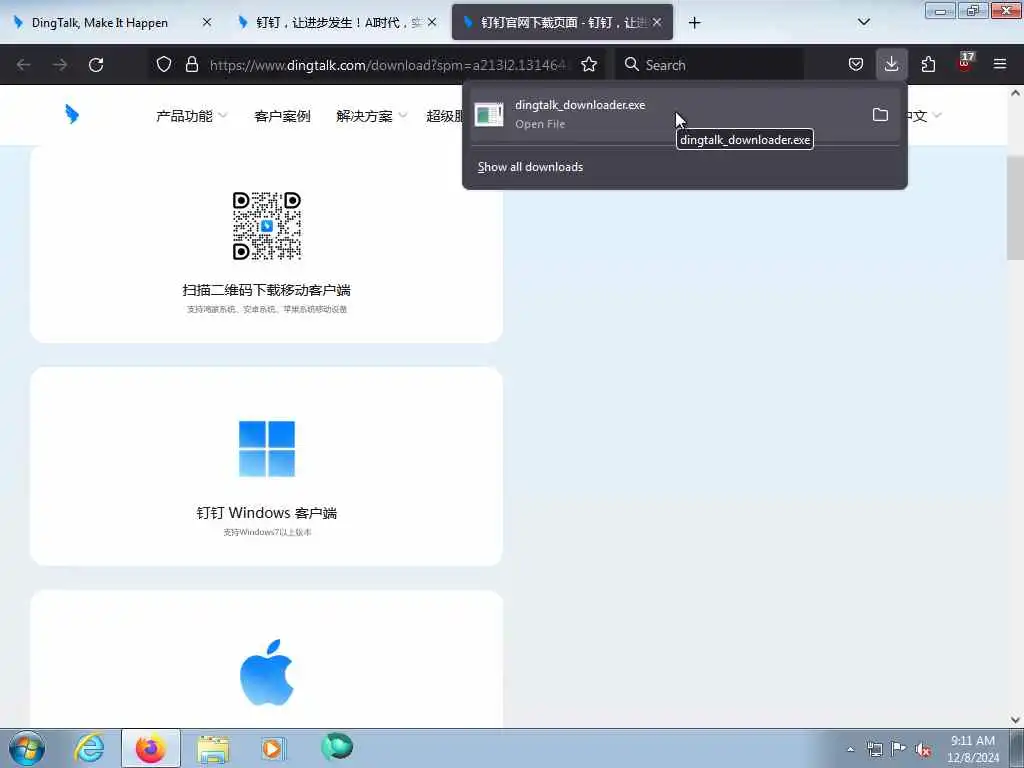The width and height of the screenshot is (1024, 768).
Task: Show hidden system tray icons
Action: pyautogui.click(x=850, y=750)
